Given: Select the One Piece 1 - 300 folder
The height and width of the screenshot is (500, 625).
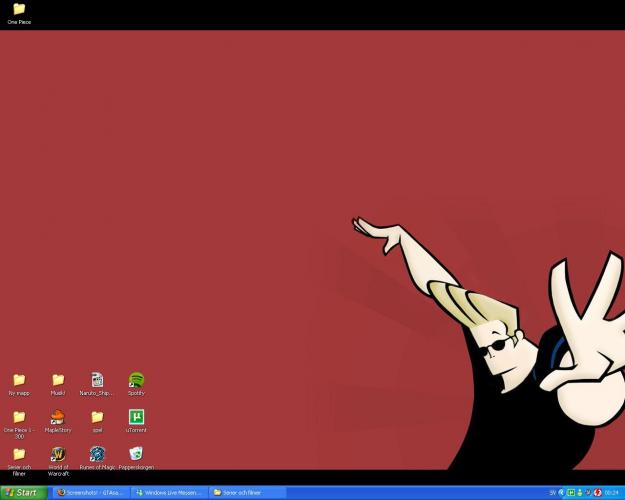Looking at the screenshot, I should point(19,417).
